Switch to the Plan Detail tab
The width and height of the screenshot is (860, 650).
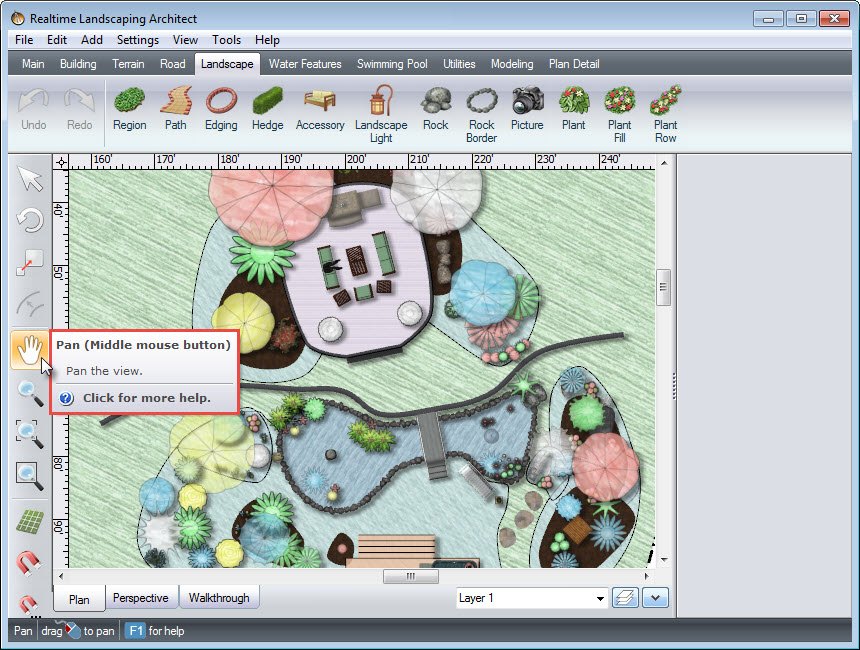pyautogui.click(x=574, y=64)
